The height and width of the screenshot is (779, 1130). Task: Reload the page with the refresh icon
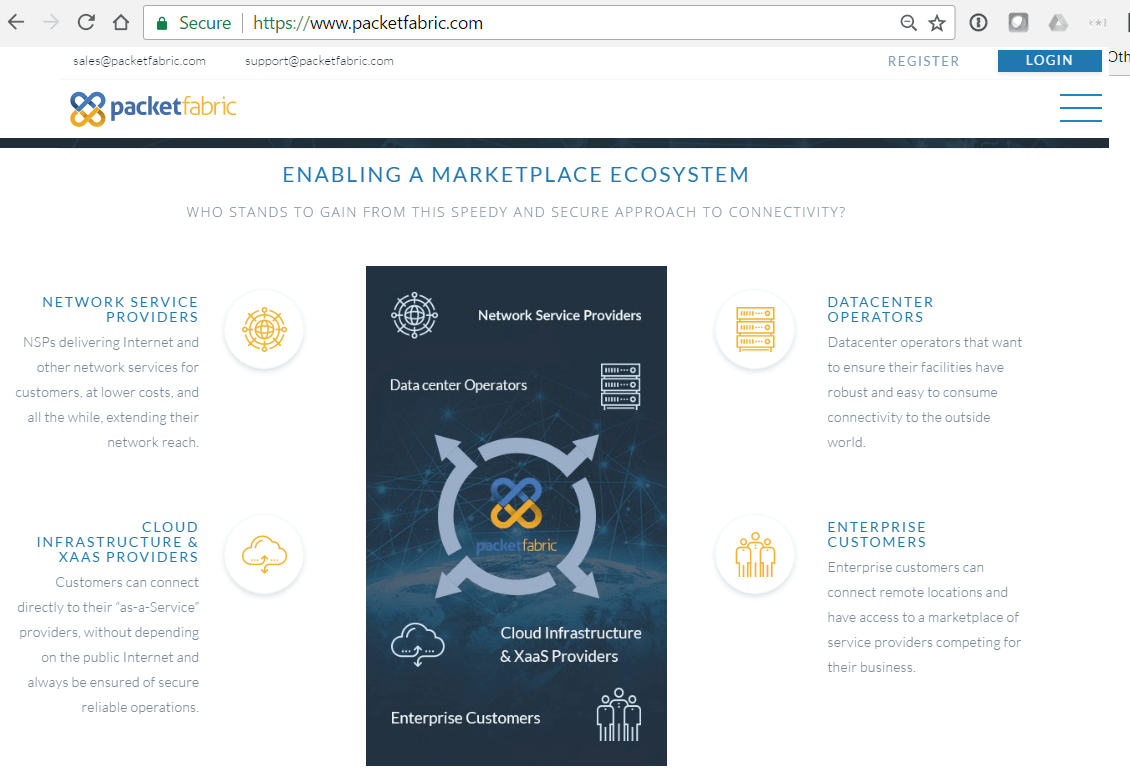pos(86,21)
